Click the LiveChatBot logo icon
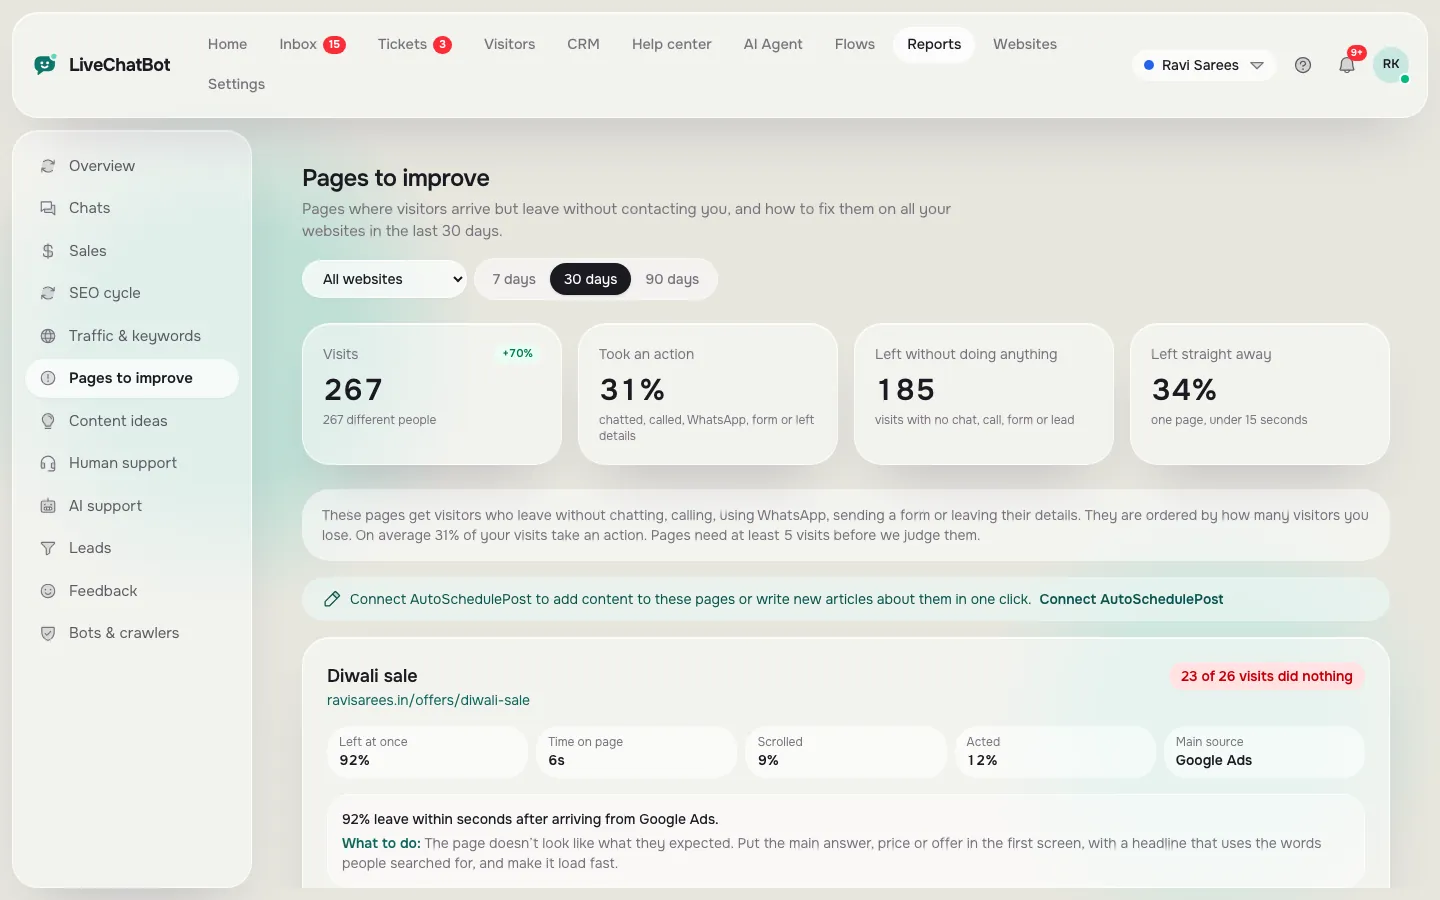 pos(45,65)
